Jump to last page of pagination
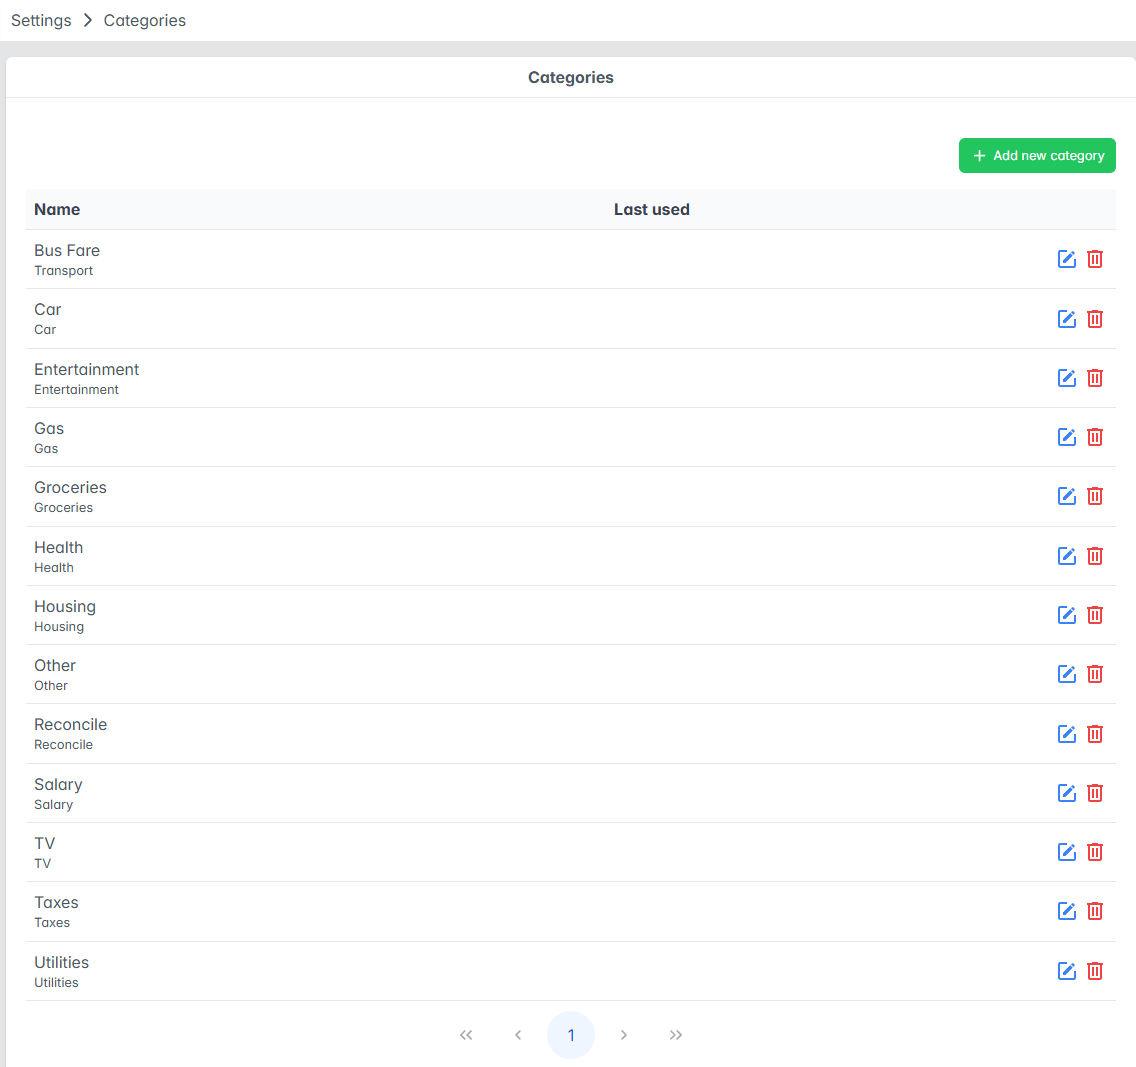The height and width of the screenshot is (1067, 1136). coord(675,1034)
